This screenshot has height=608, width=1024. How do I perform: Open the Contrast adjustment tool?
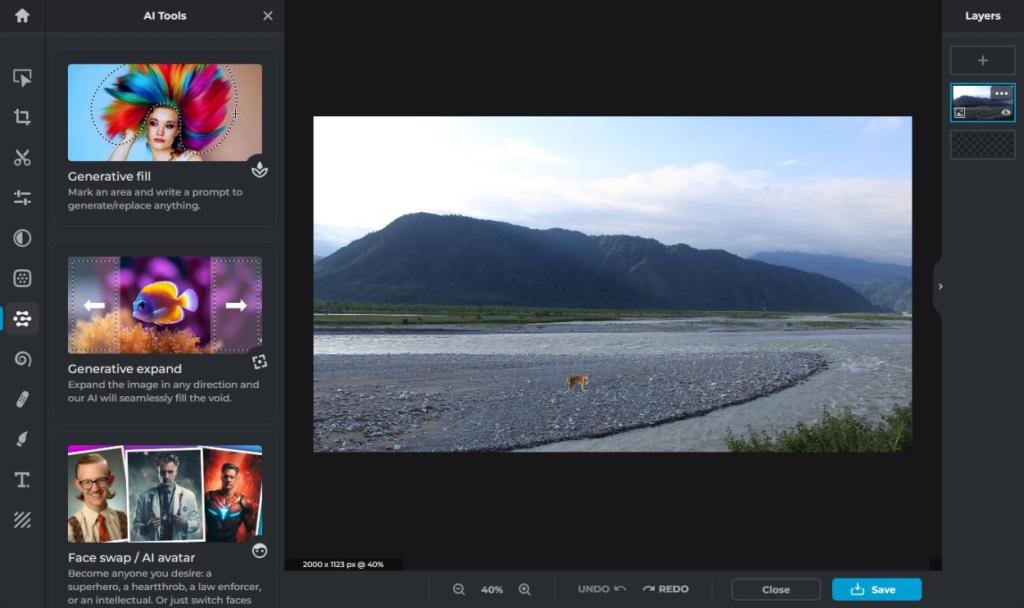point(20,239)
